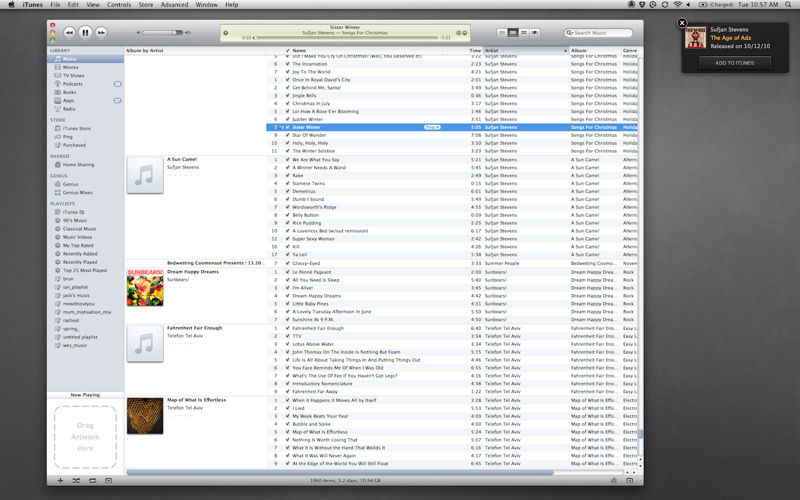The height and width of the screenshot is (500, 800).
Task: Sort by the Time column header
Action: pos(475,51)
